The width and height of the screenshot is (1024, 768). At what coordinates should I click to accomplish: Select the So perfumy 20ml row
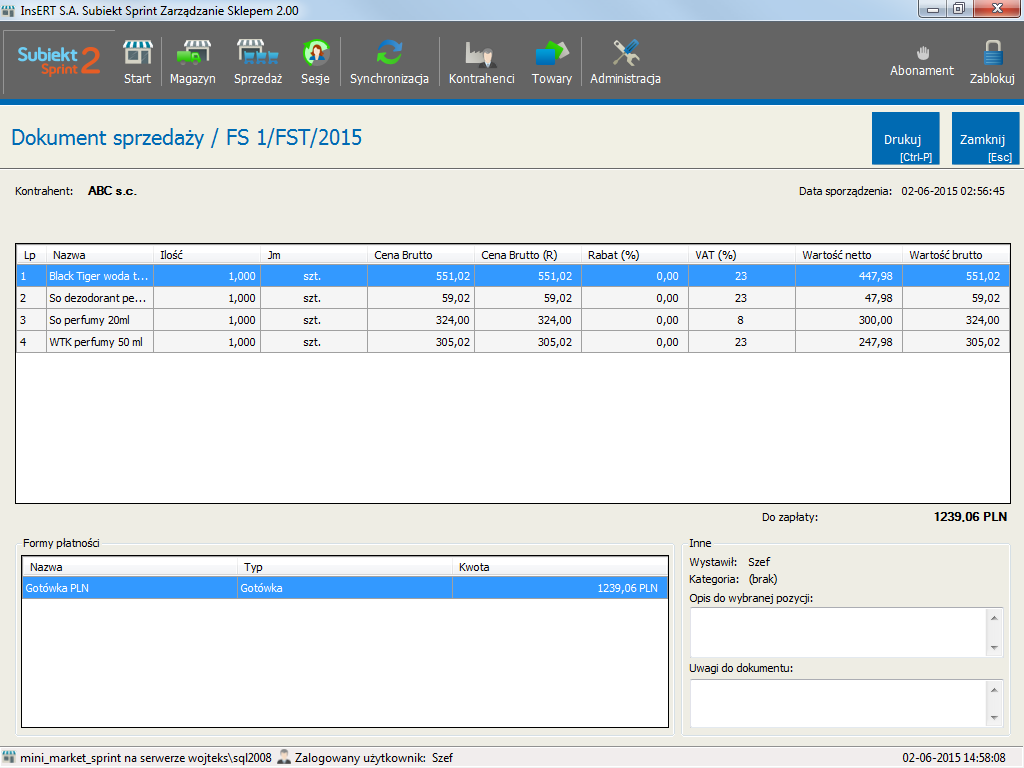[x=513, y=320]
